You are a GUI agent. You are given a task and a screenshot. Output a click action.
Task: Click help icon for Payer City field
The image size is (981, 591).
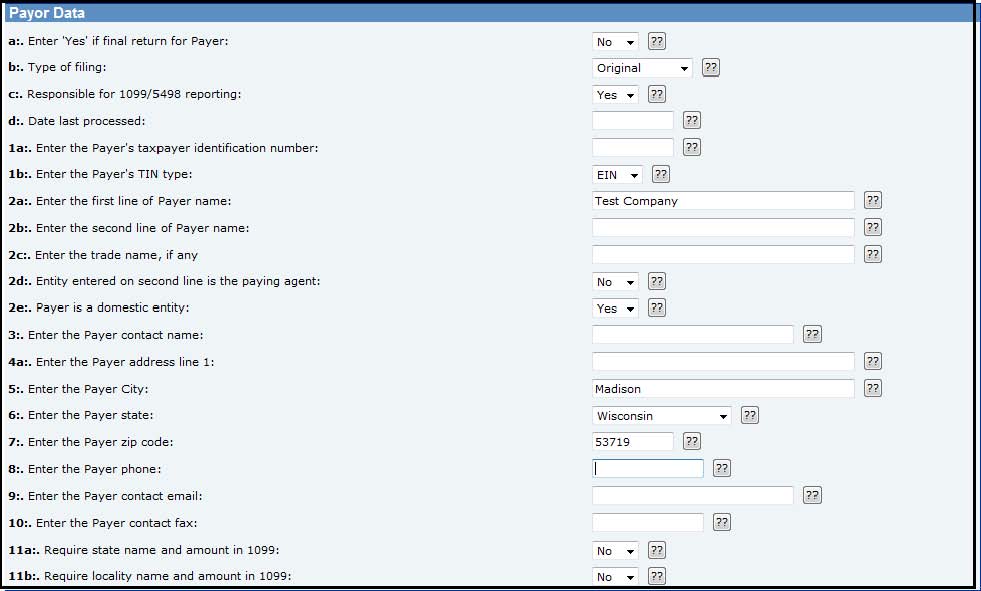coord(873,388)
